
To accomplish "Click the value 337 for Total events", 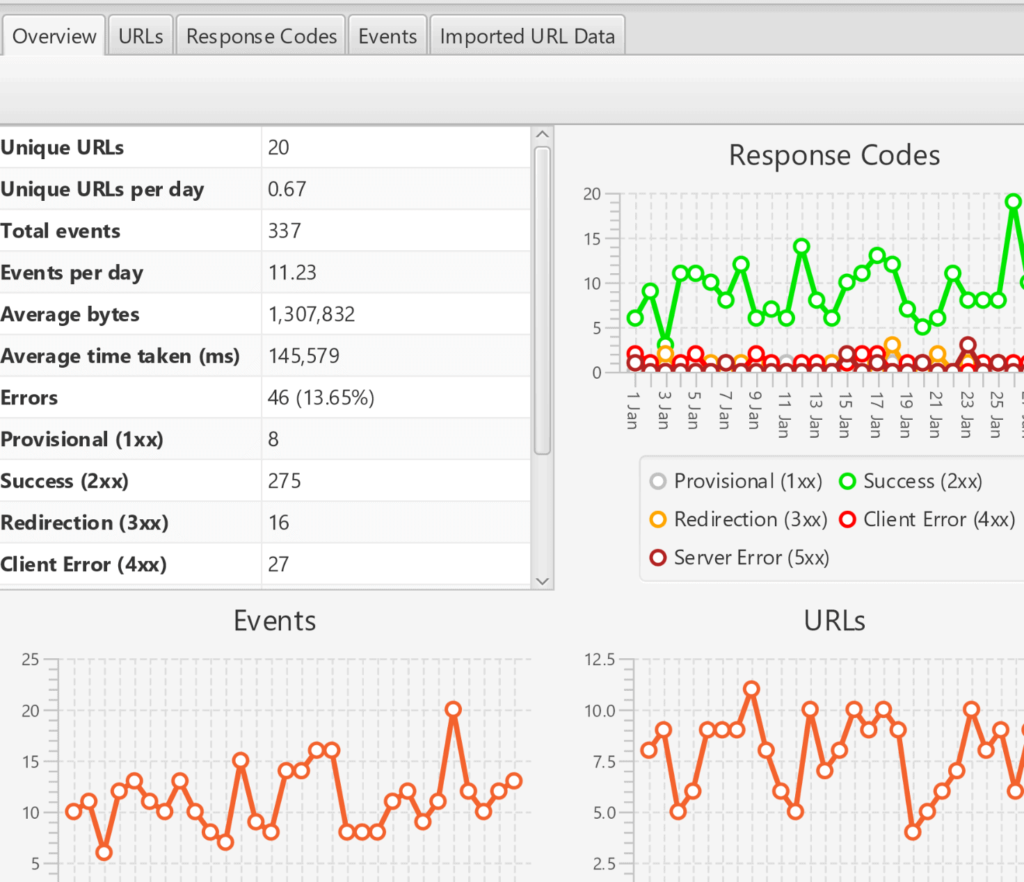I will 284,231.
